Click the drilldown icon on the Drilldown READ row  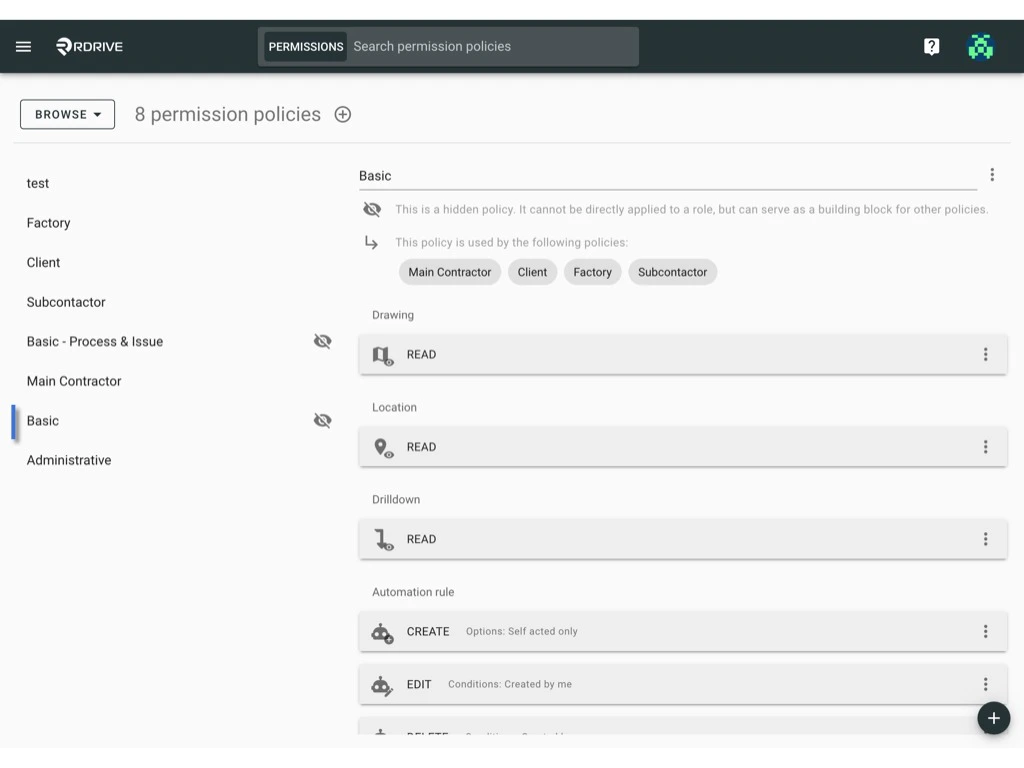[381, 539]
